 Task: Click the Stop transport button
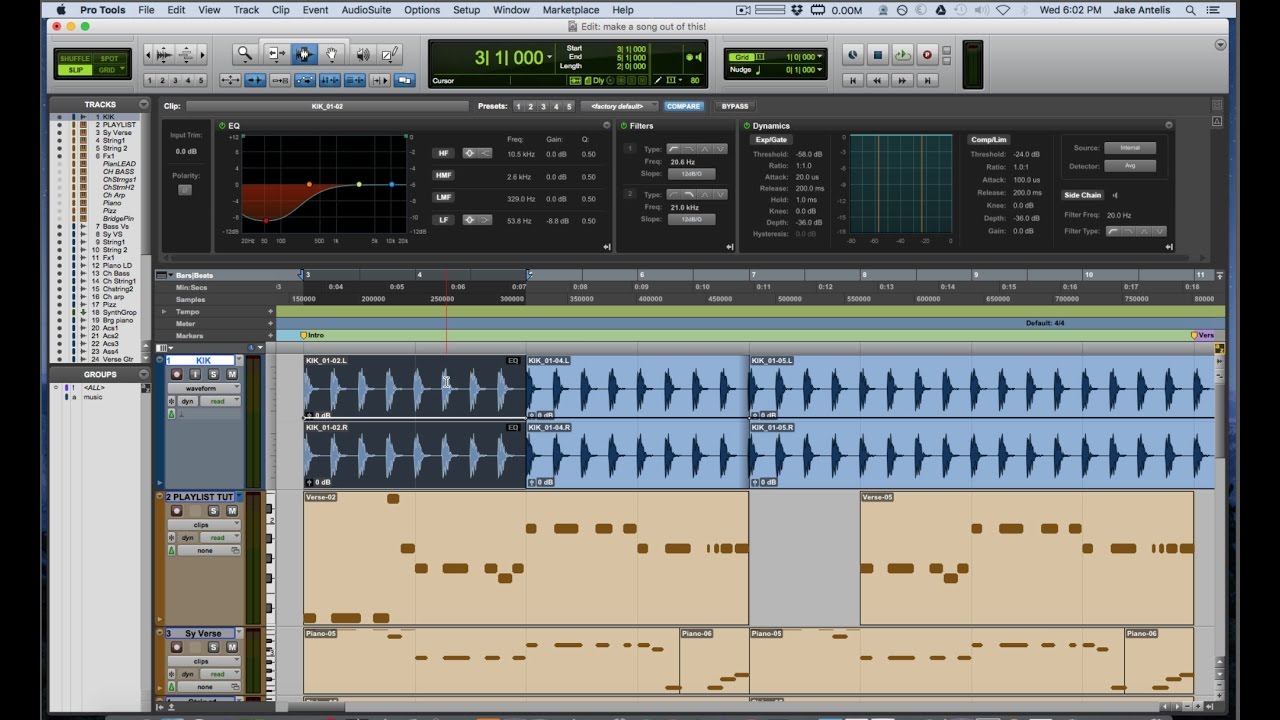click(877, 56)
